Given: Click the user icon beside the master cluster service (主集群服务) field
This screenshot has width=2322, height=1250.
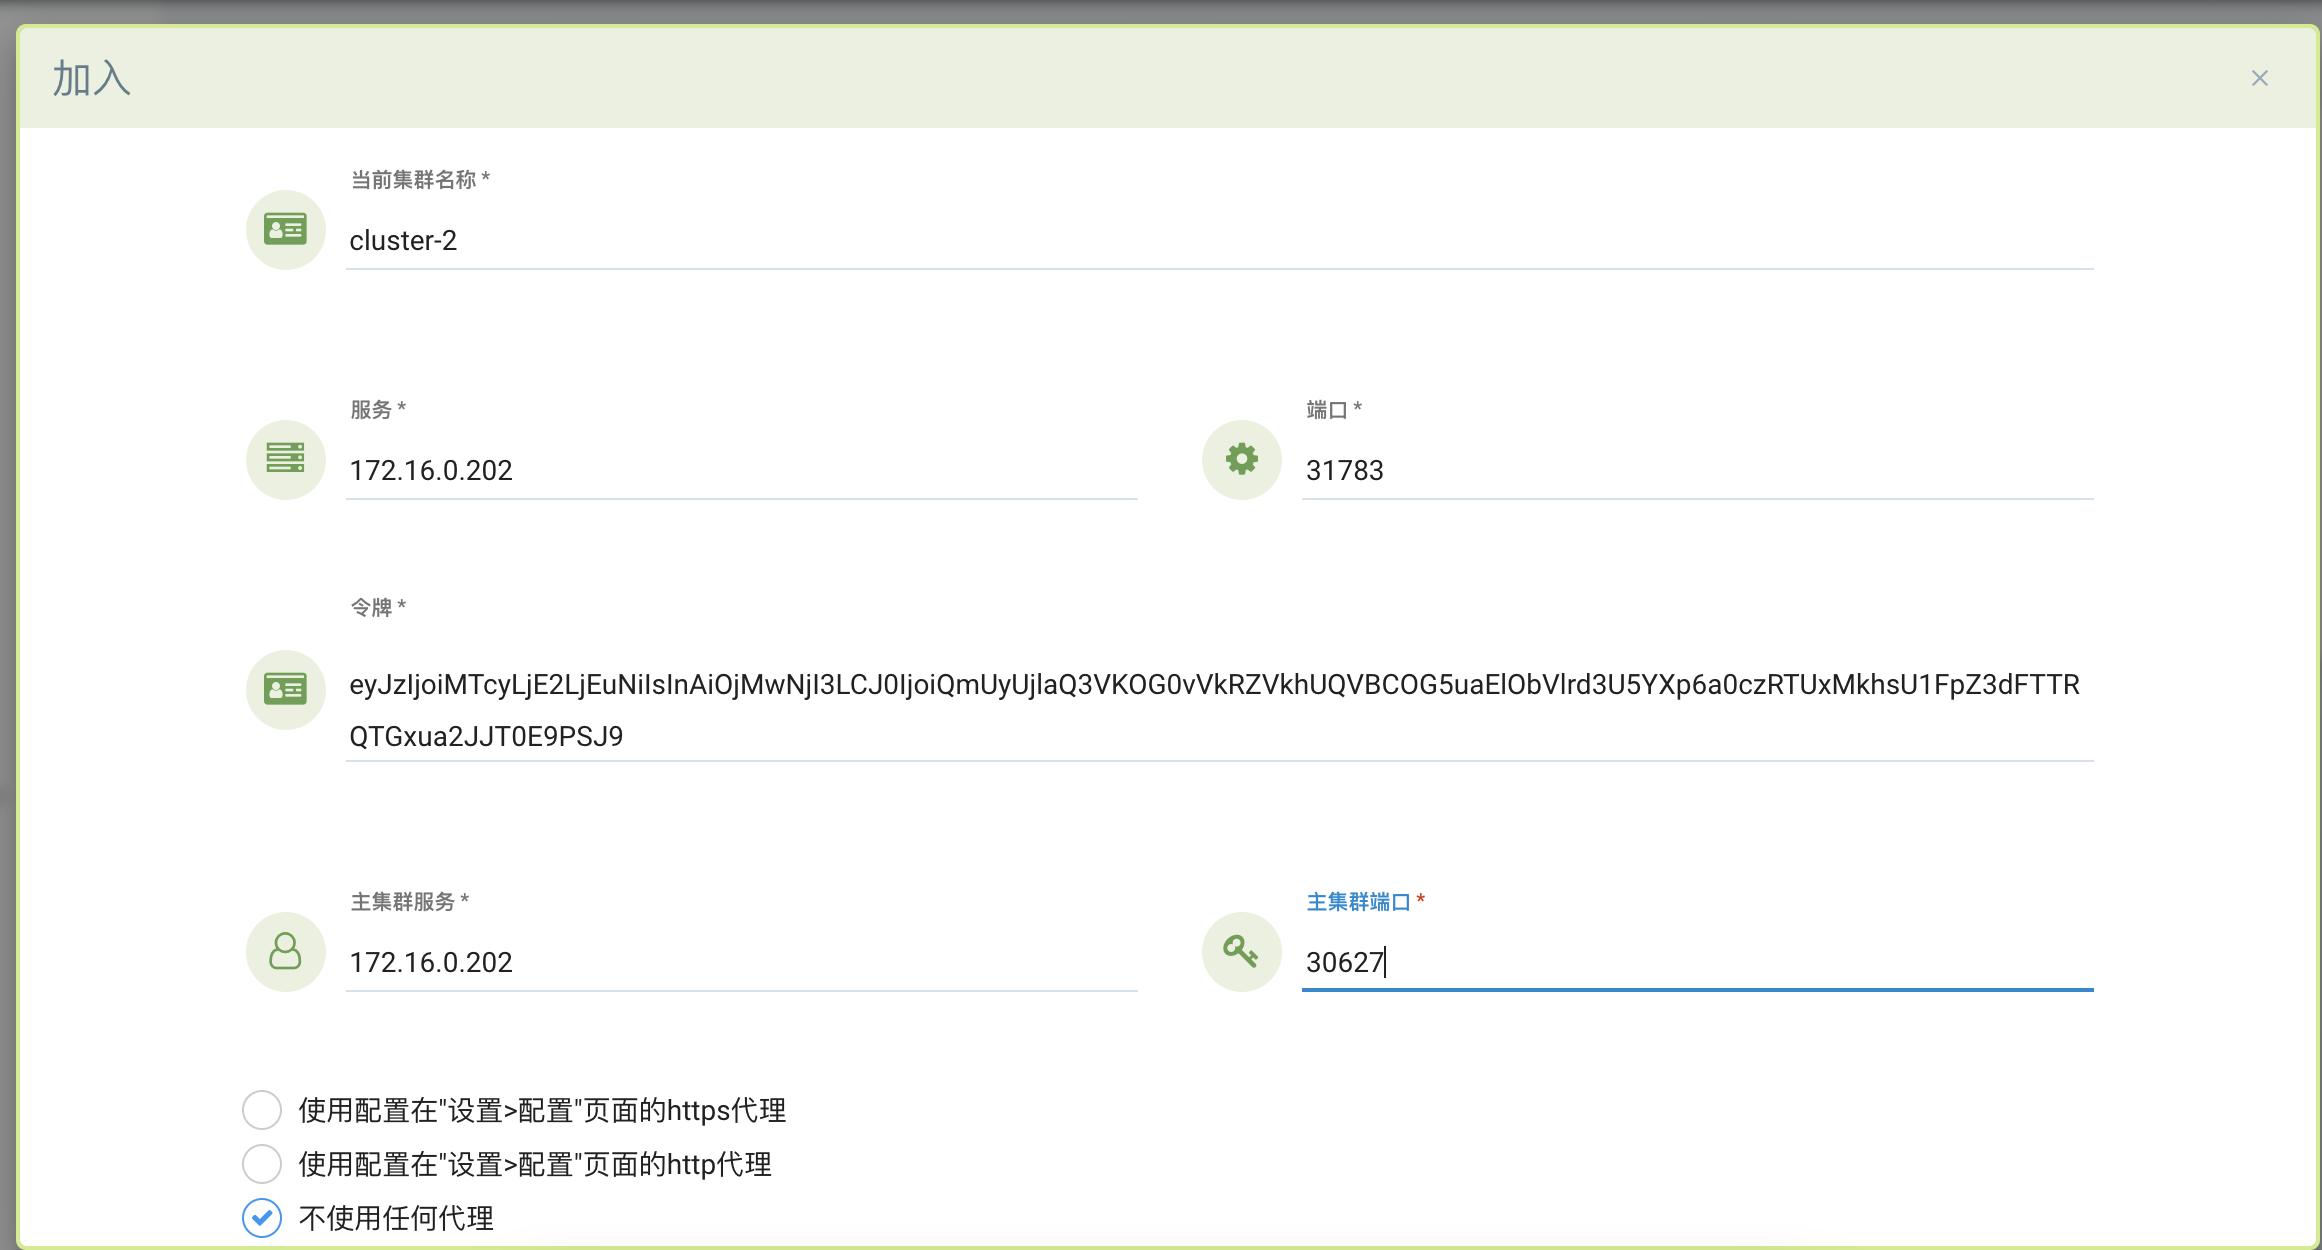Looking at the screenshot, I should click(285, 951).
